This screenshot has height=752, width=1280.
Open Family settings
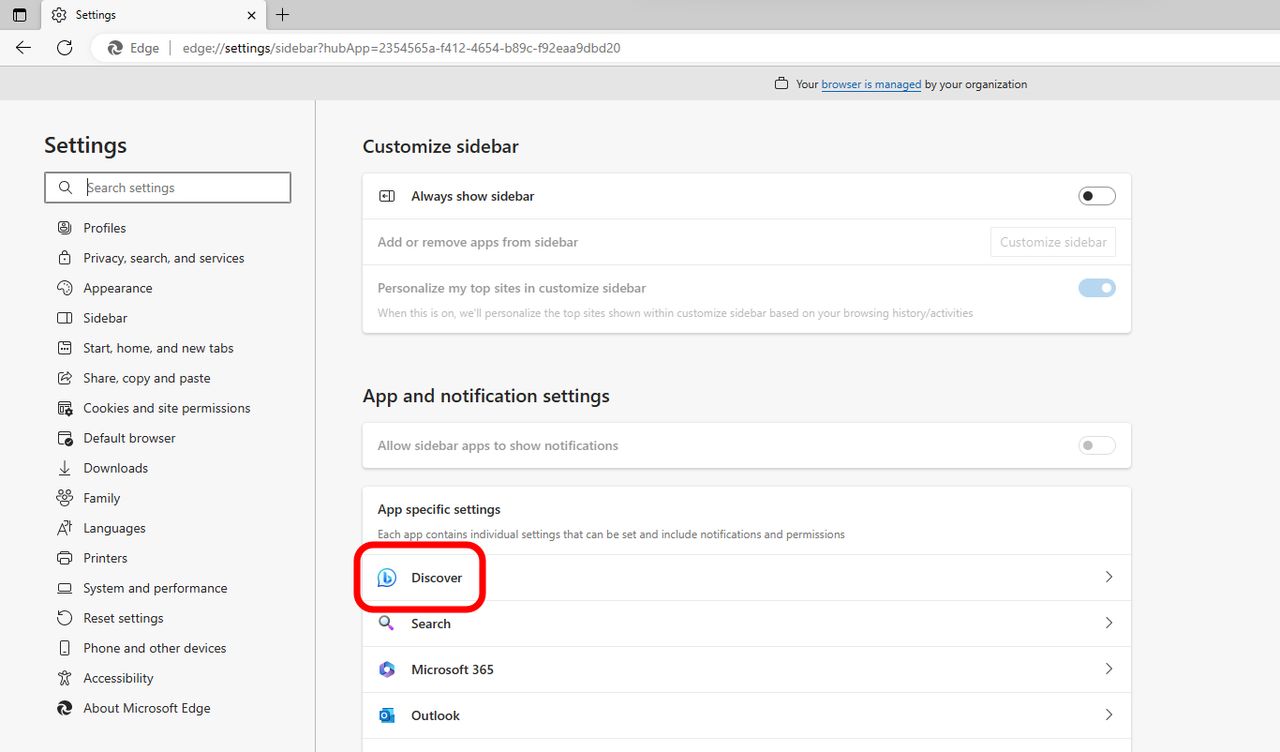tap(101, 498)
